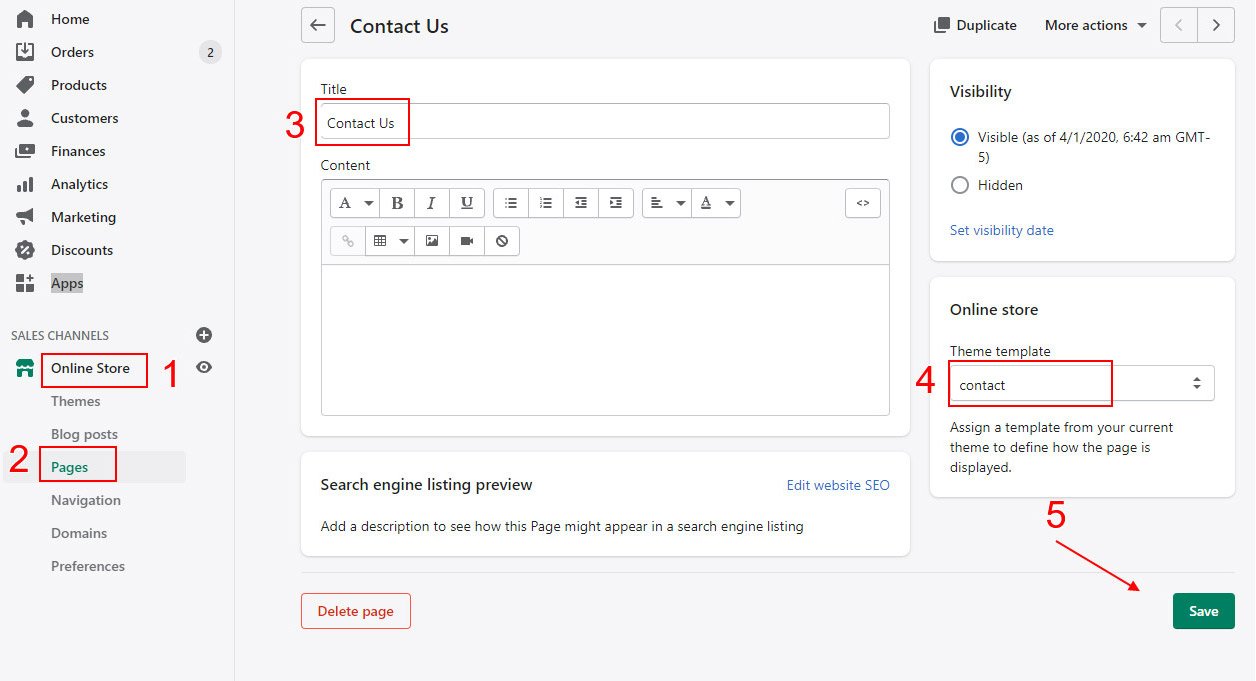Open the insert table dropdown
1256x681 pixels.
[389, 241]
